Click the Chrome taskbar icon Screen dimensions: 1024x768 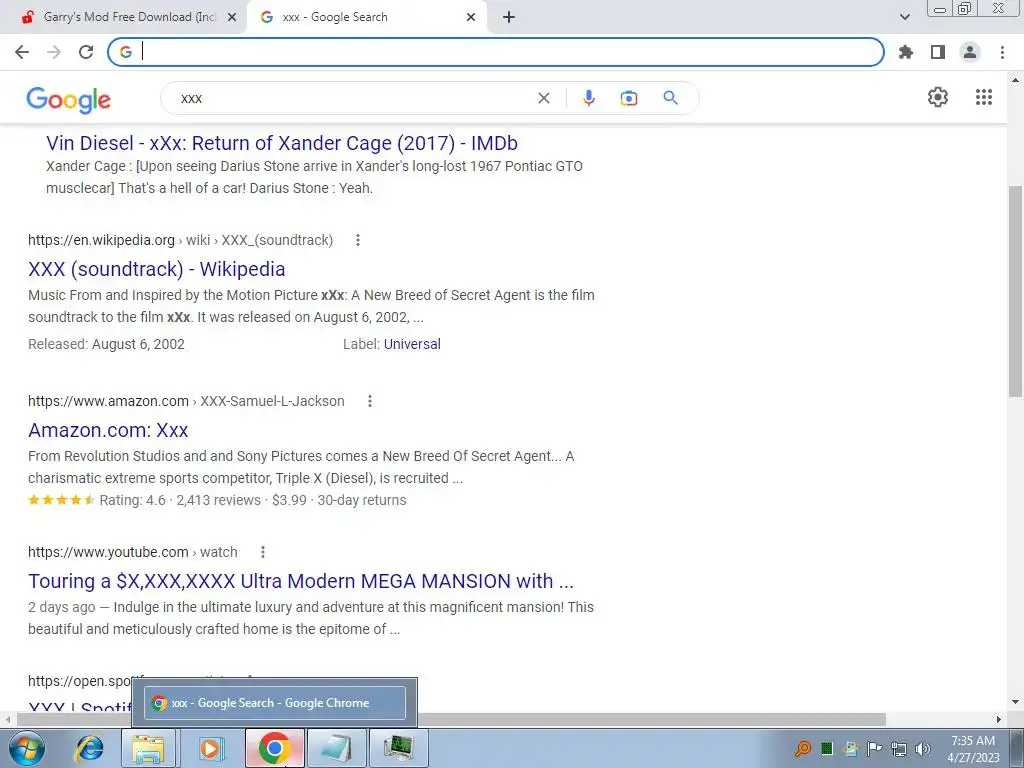274,748
